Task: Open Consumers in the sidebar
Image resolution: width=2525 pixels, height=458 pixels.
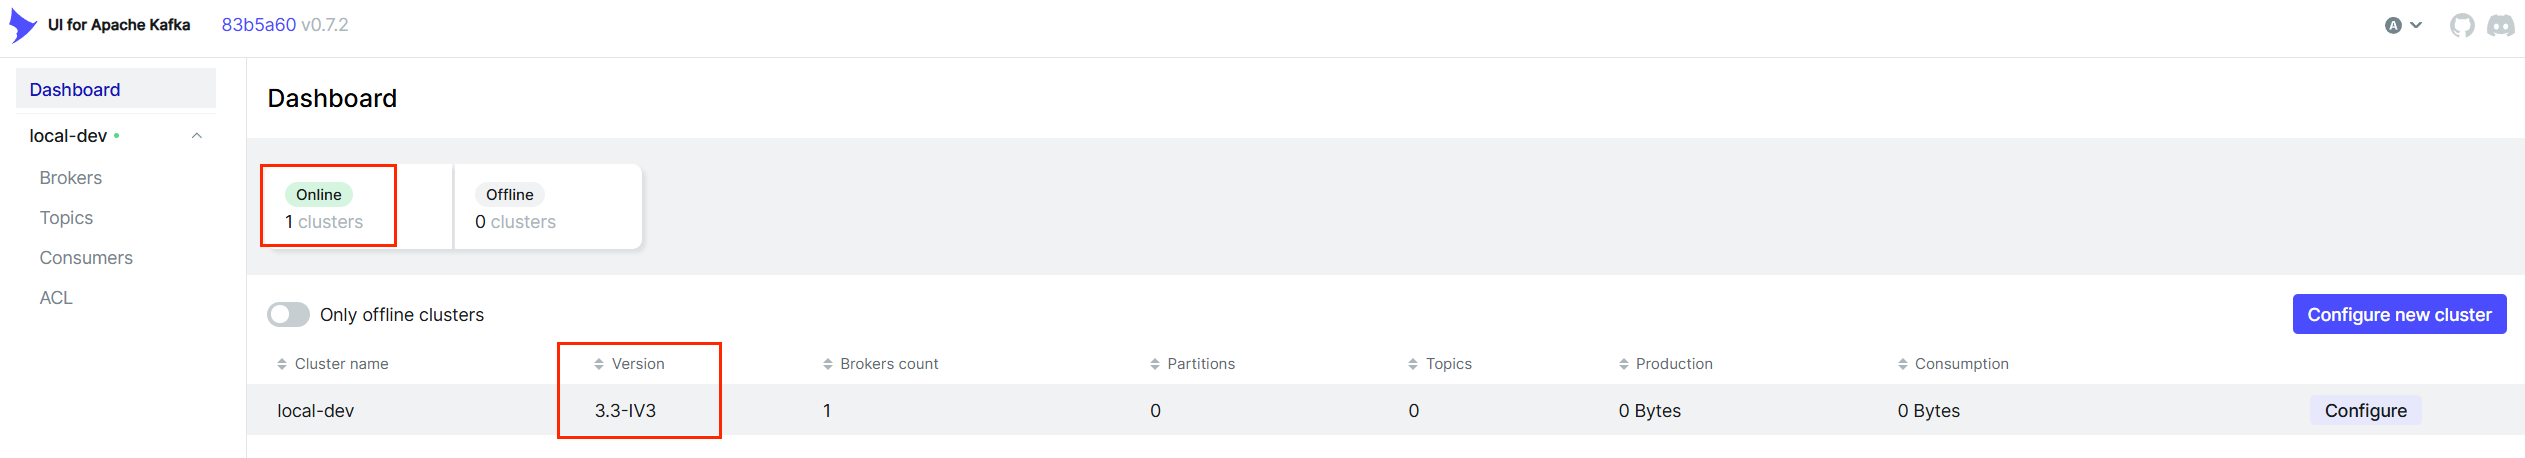Action: click(x=86, y=258)
